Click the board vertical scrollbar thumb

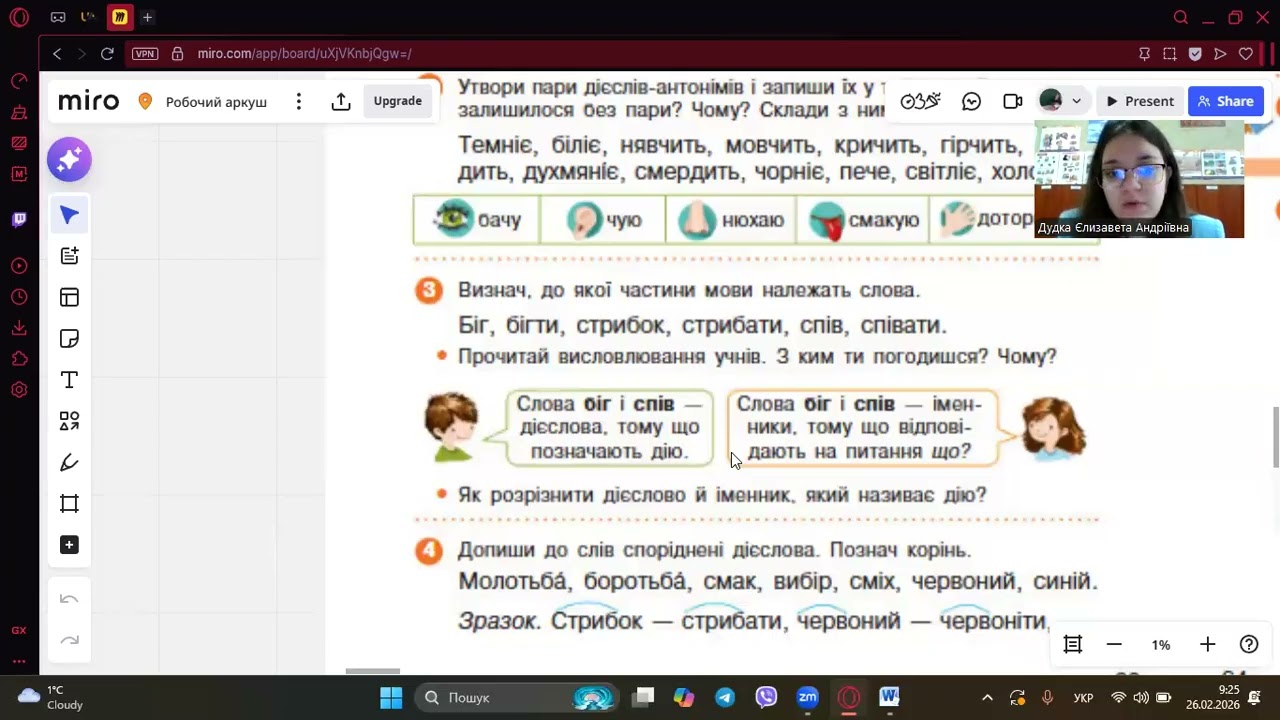[x=1276, y=437]
